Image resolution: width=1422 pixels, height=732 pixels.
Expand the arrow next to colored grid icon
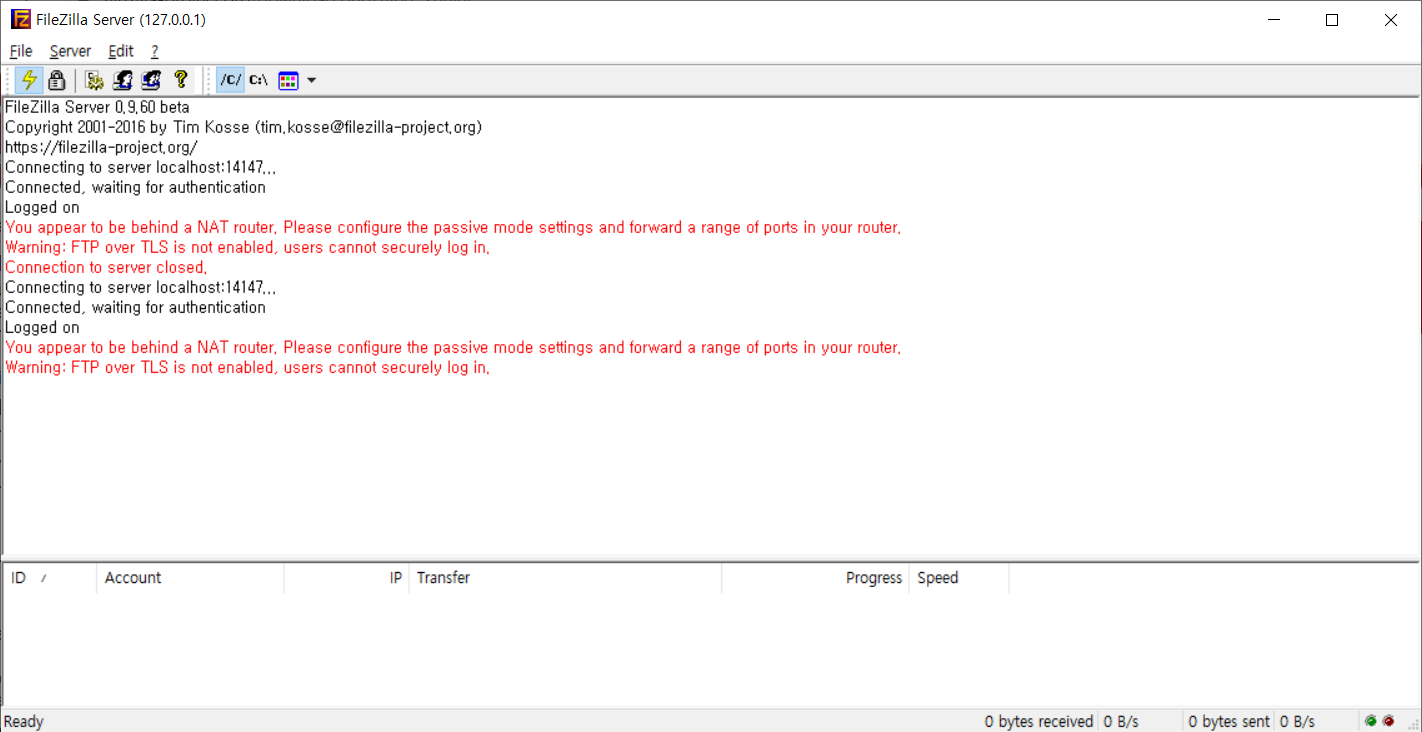pos(311,80)
